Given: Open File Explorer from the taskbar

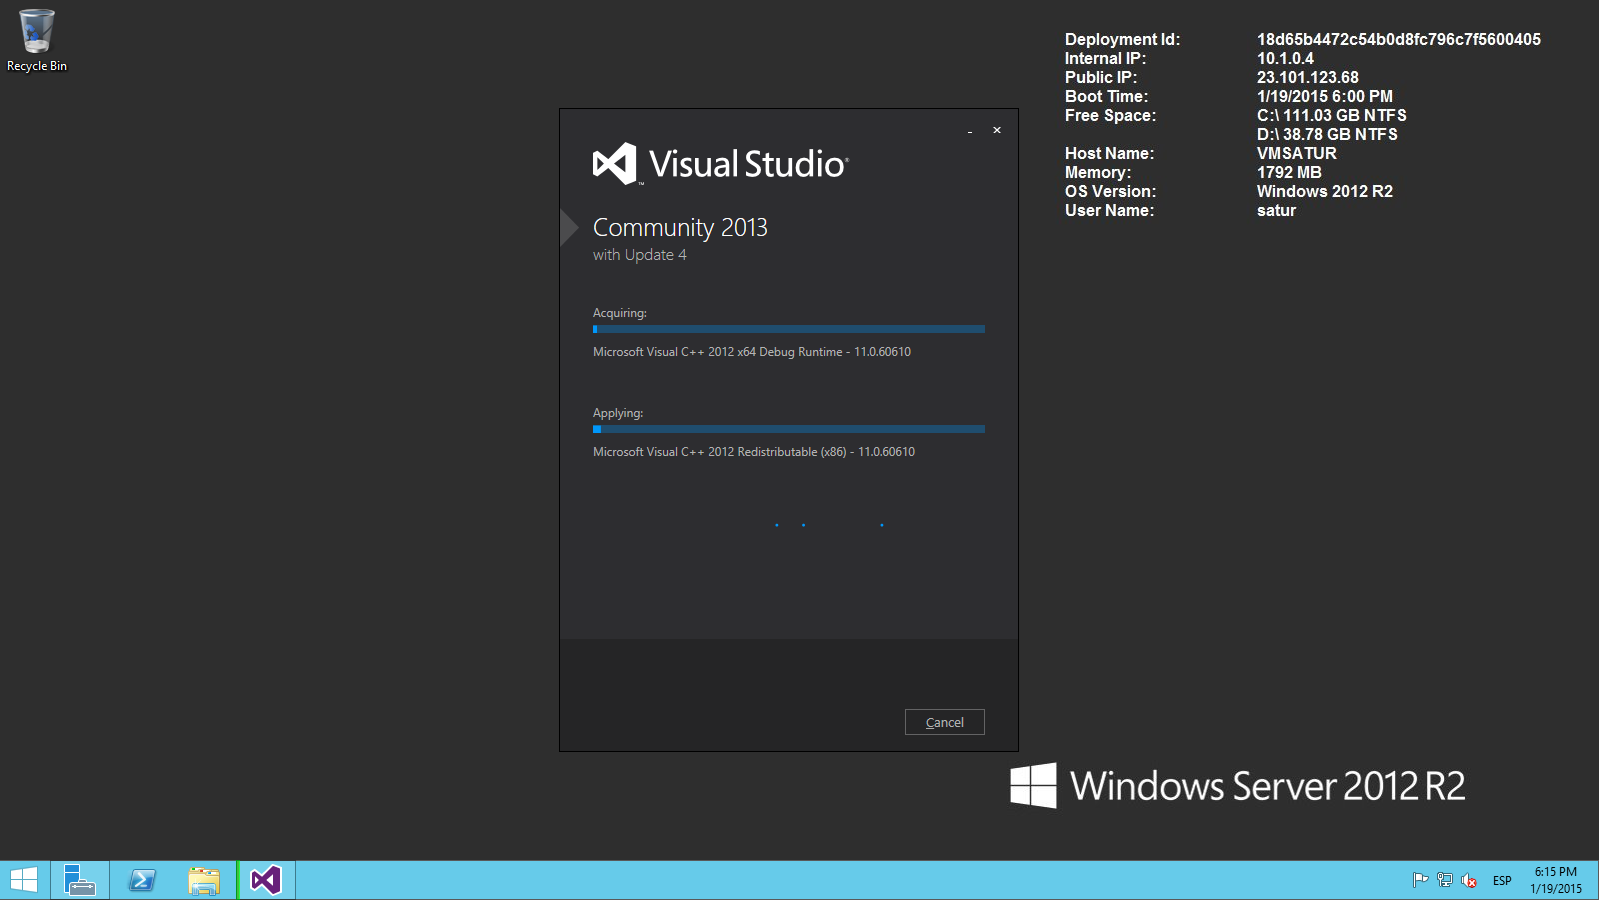Looking at the screenshot, I should pos(204,880).
